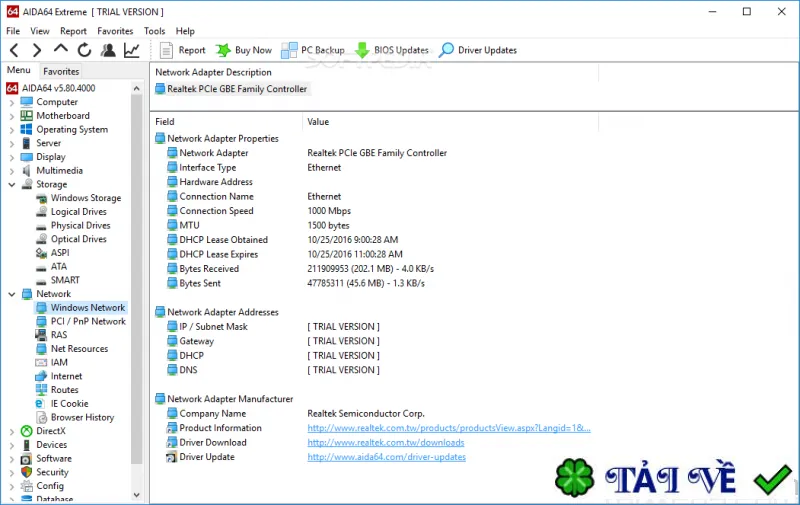Click the Report toolbar button
The width and height of the screenshot is (800, 505).
(x=182, y=50)
